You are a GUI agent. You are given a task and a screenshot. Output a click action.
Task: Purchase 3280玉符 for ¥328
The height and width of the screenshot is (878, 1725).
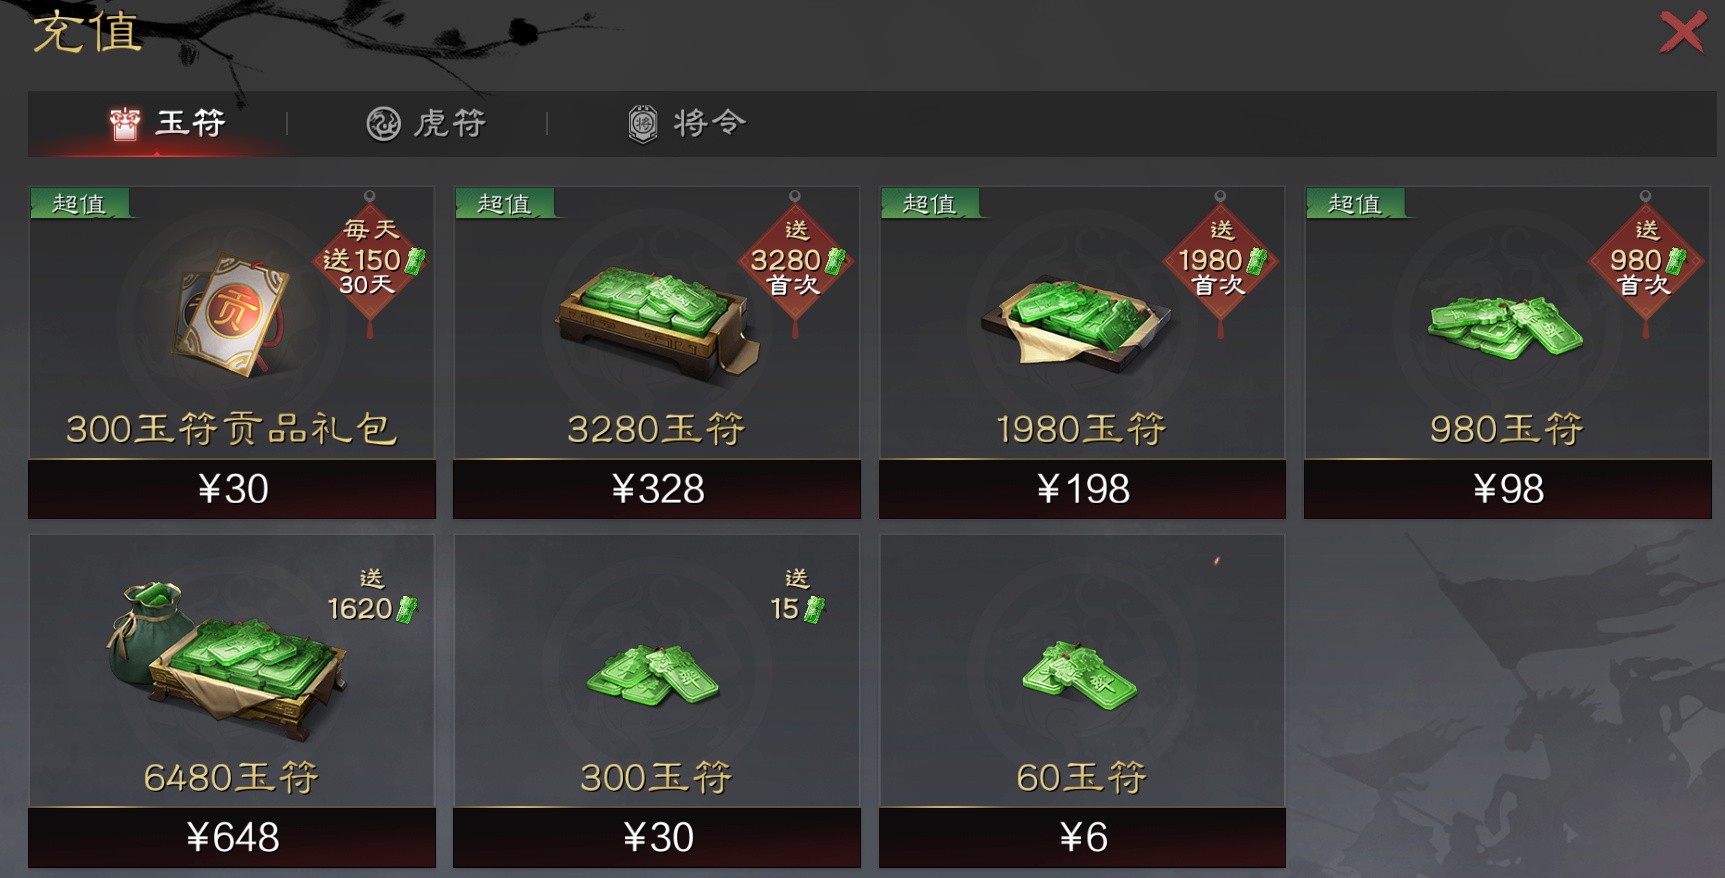pos(657,489)
